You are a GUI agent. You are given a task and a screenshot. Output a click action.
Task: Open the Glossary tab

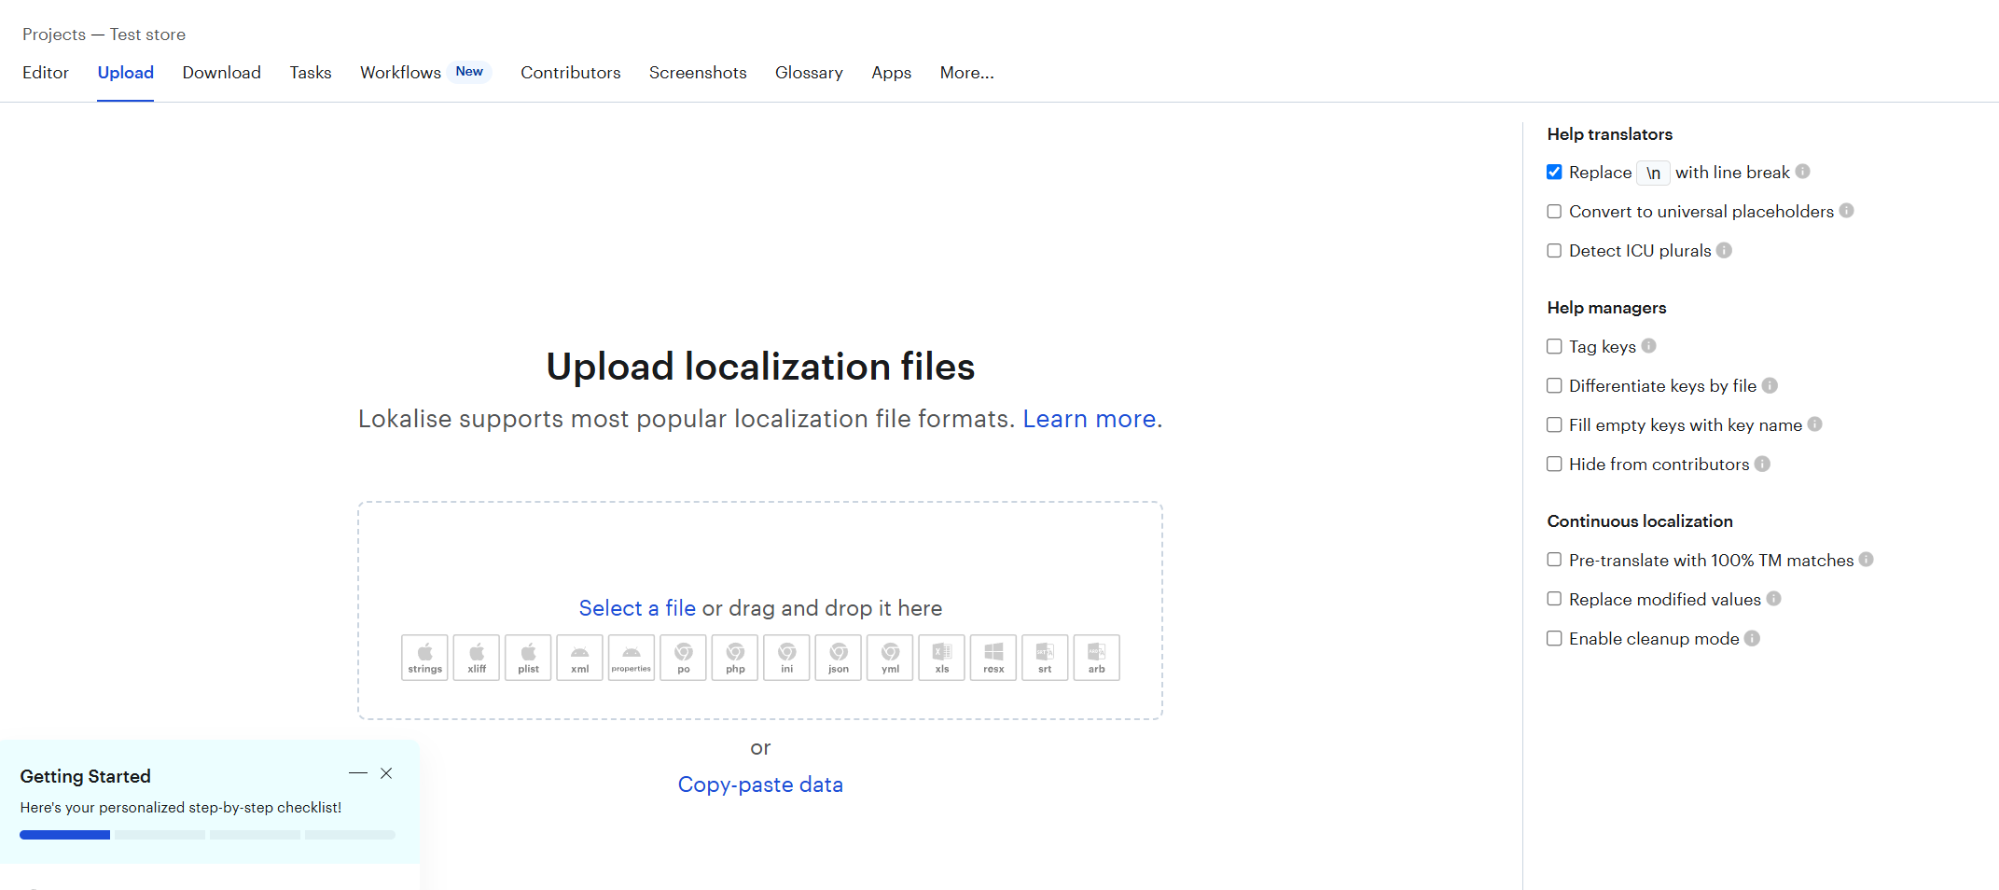coord(808,73)
